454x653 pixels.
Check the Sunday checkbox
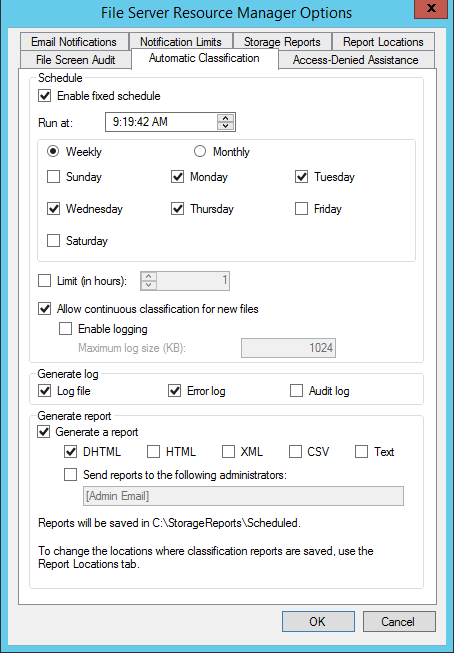53,177
